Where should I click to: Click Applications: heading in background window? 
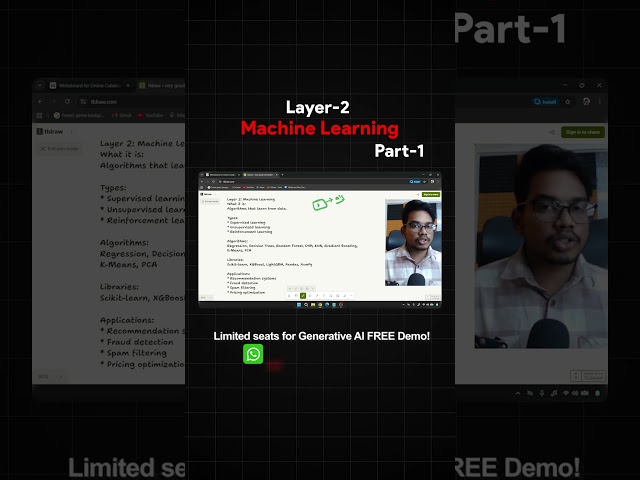coord(127,320)
